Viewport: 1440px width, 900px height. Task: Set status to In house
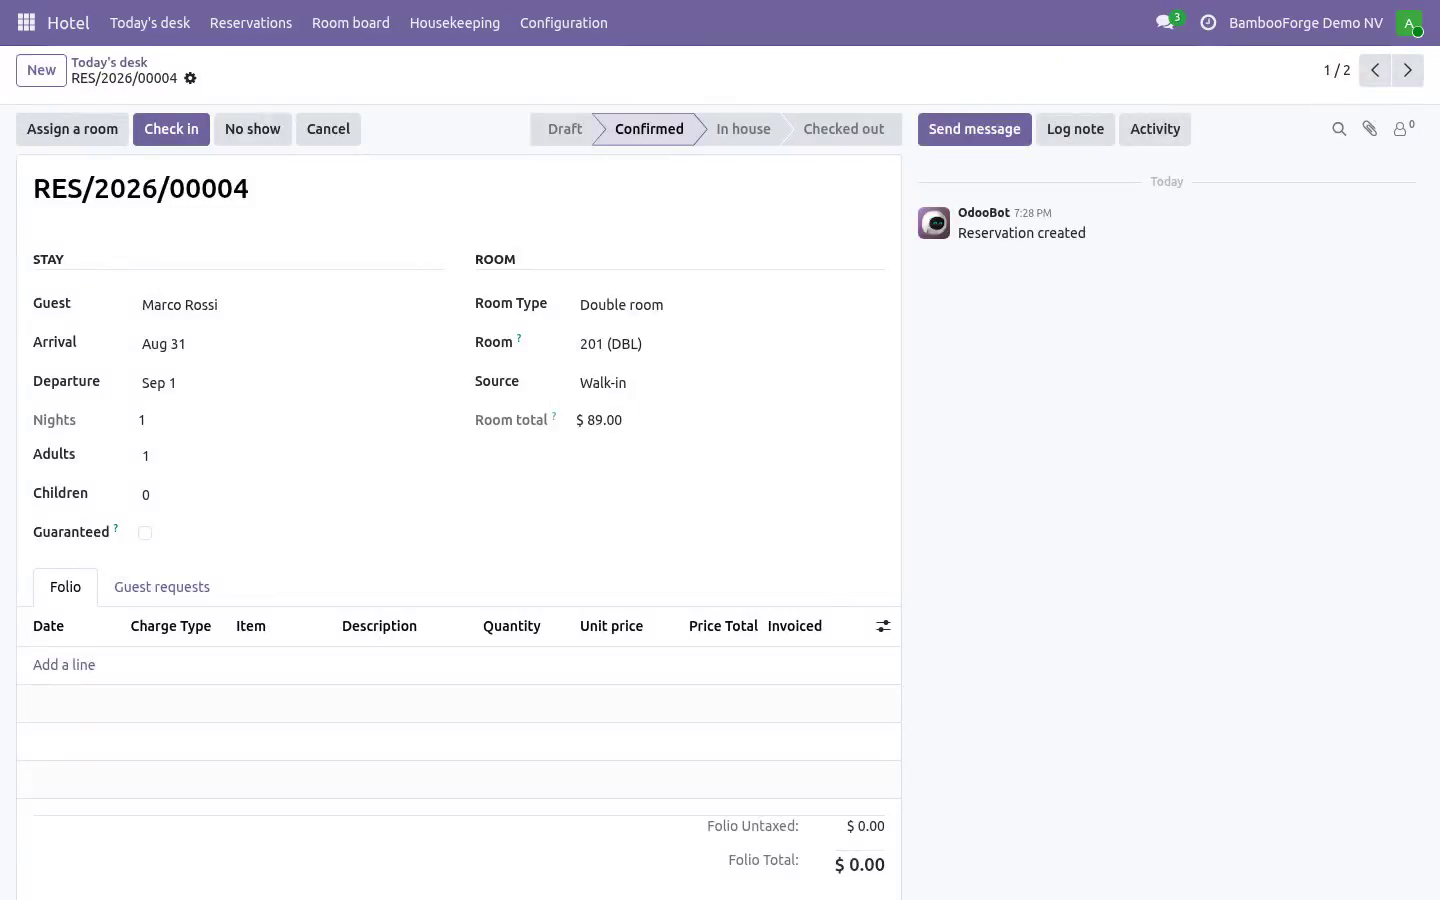tap(743, 129)
